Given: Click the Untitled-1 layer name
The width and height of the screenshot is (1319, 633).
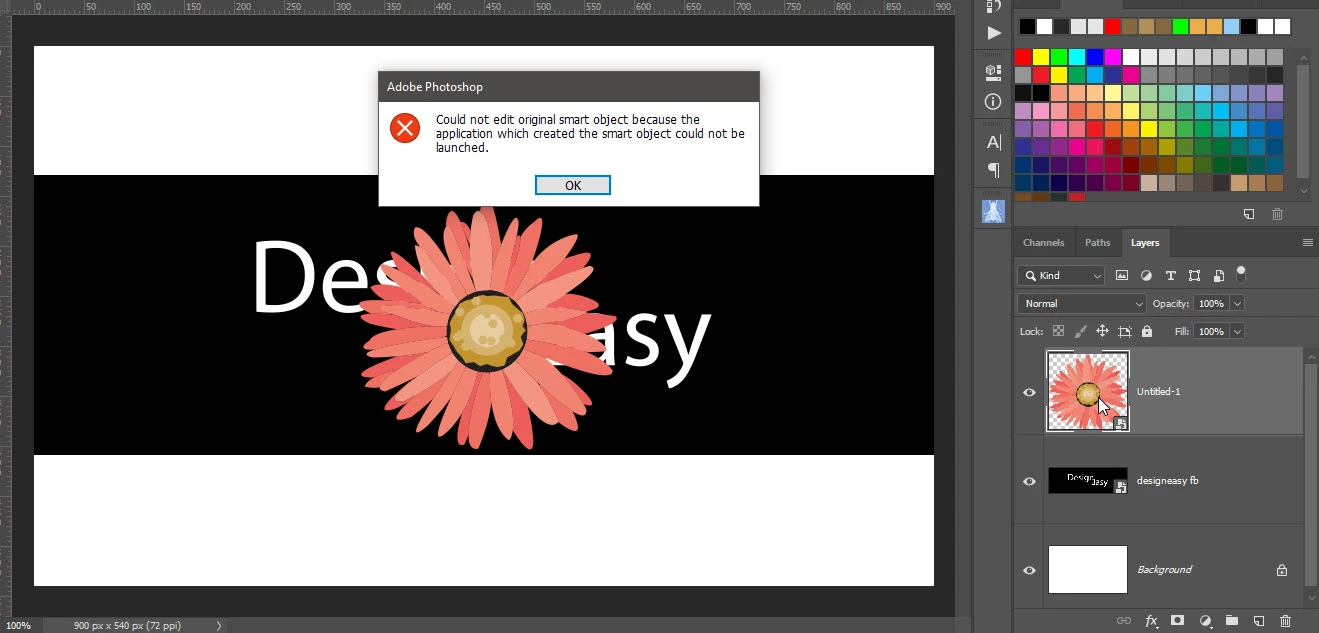Looking at the screenshot, I should pos(1158,392).
